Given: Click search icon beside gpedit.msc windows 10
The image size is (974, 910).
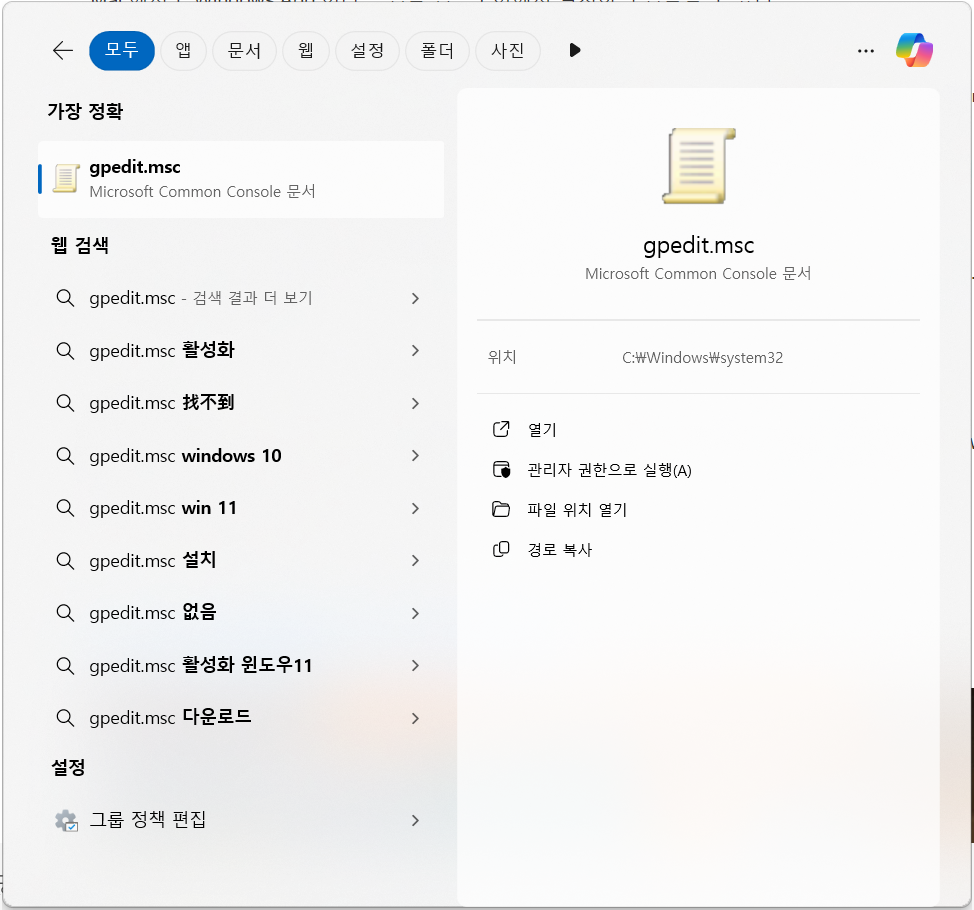Looking at the screenshot, I should tap(65, 455).
